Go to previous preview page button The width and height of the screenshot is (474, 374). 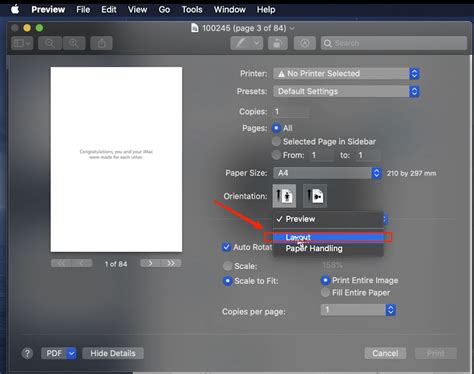pos(82,263)
